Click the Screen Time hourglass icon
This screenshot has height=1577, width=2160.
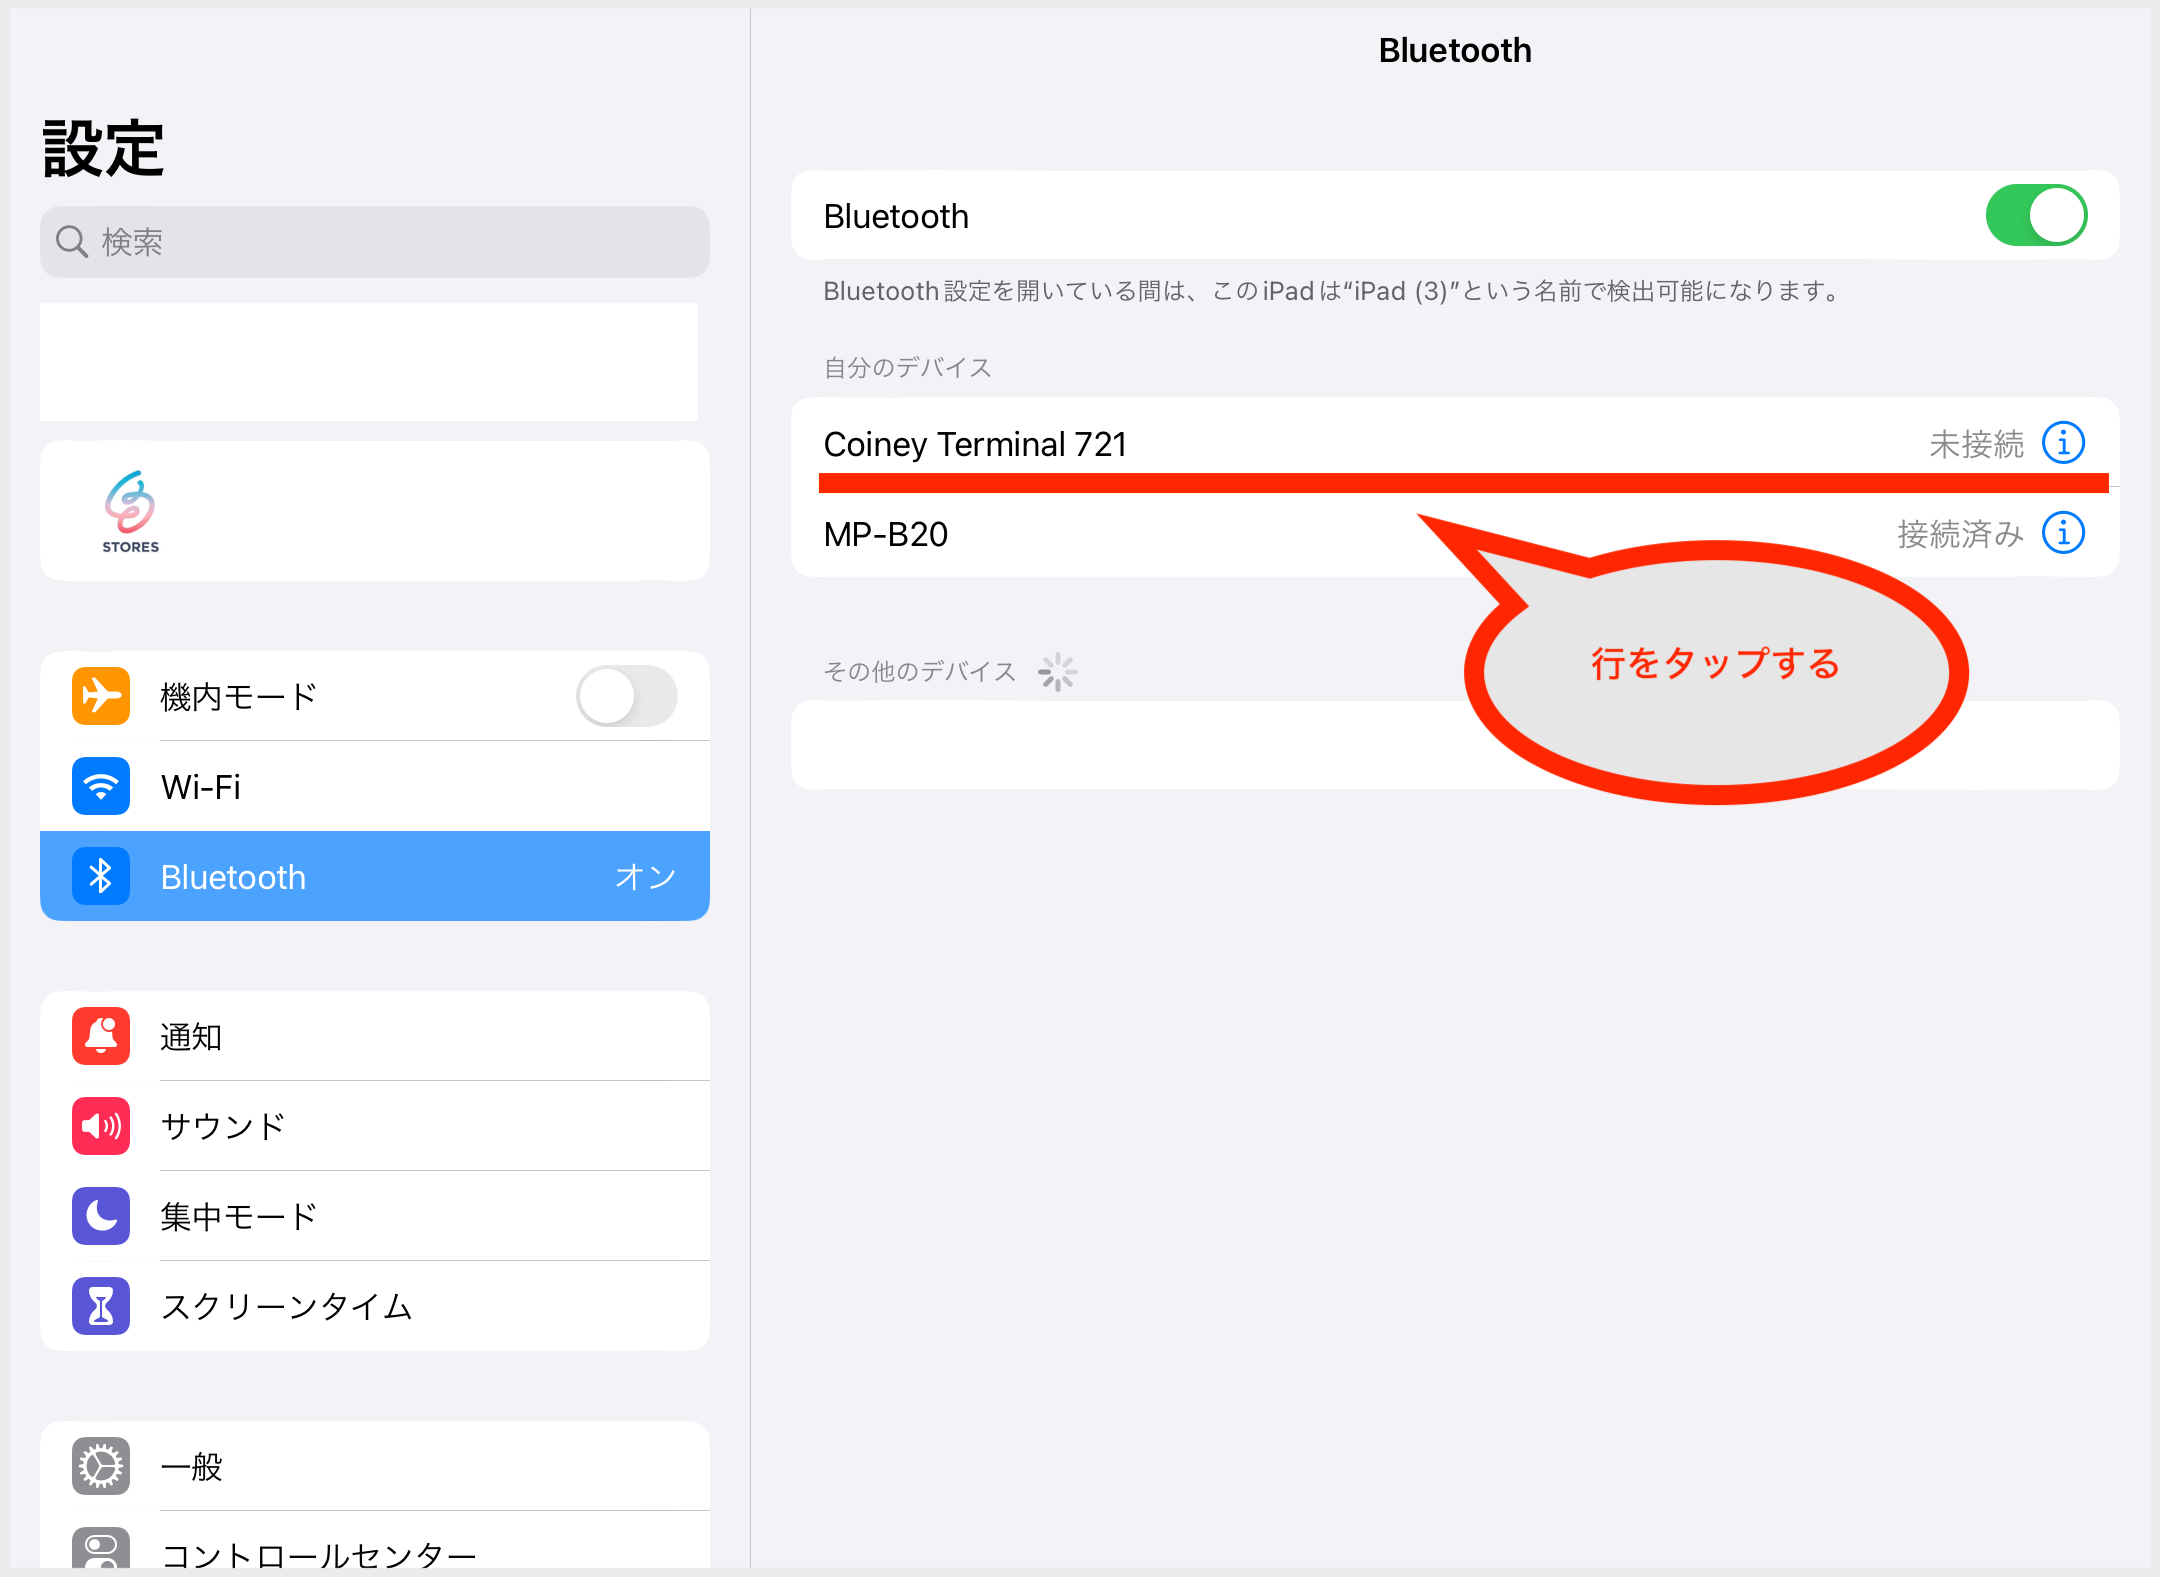[101, 1306]
